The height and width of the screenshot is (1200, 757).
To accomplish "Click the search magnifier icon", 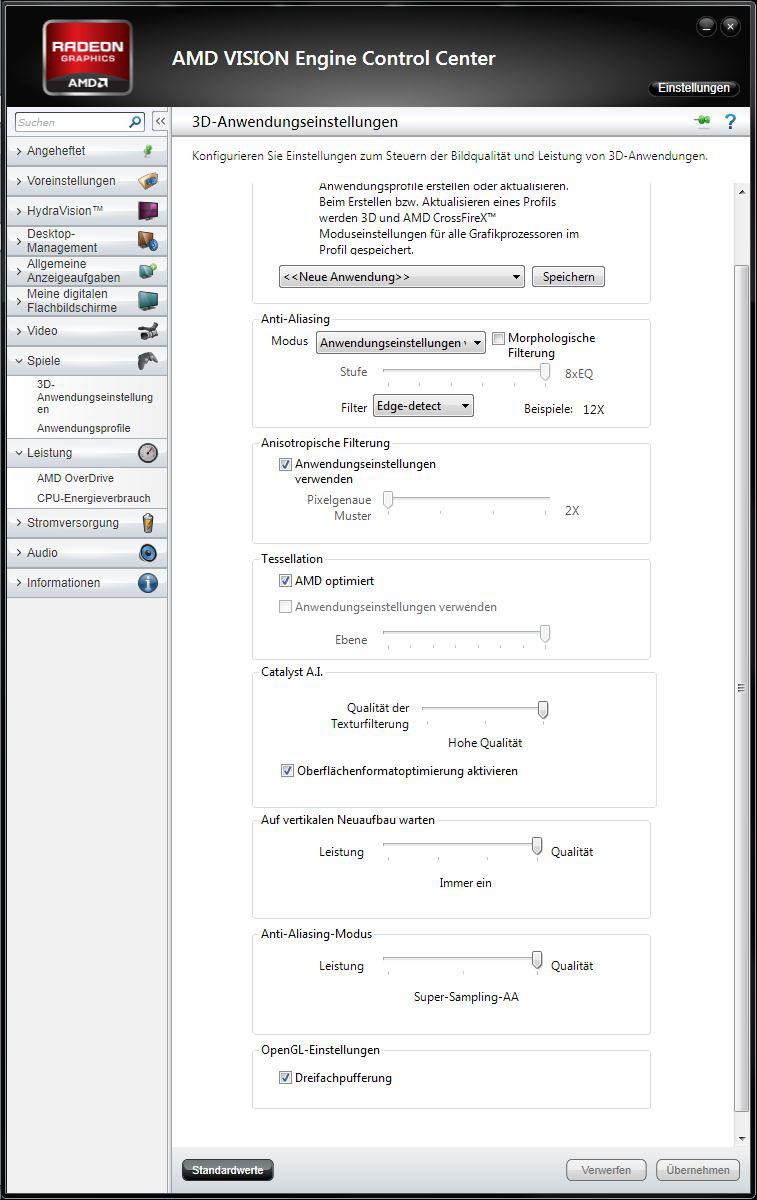I will pyautogui.click(x=136, y=122).
